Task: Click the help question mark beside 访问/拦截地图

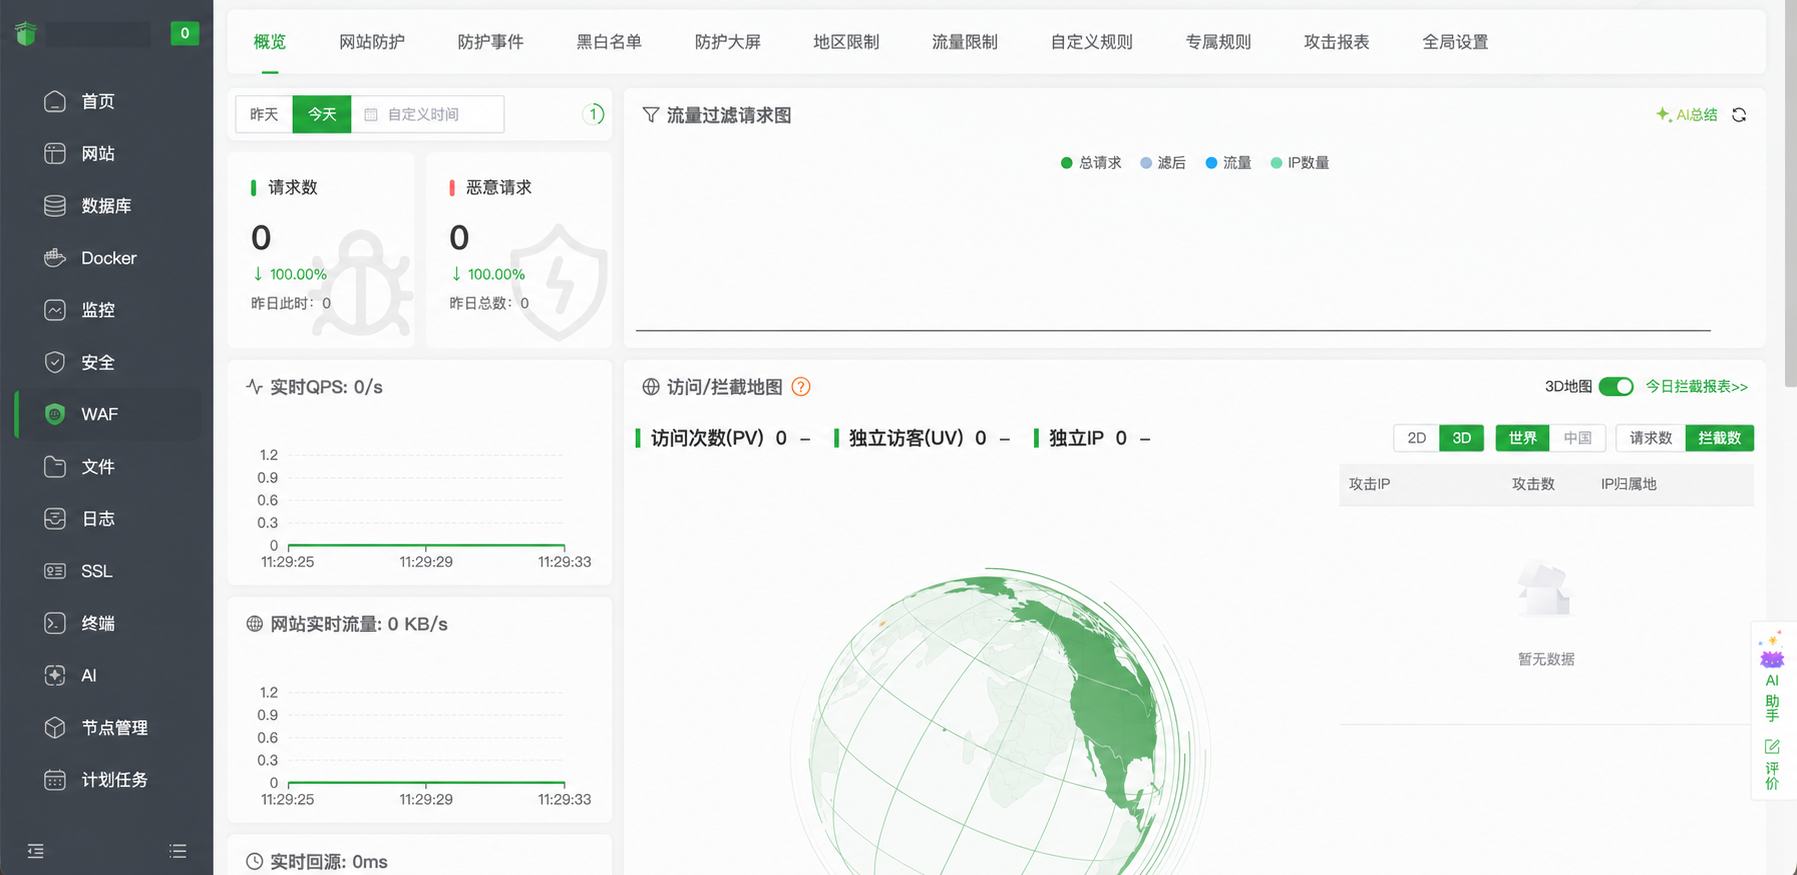Action: click(801, 387)
